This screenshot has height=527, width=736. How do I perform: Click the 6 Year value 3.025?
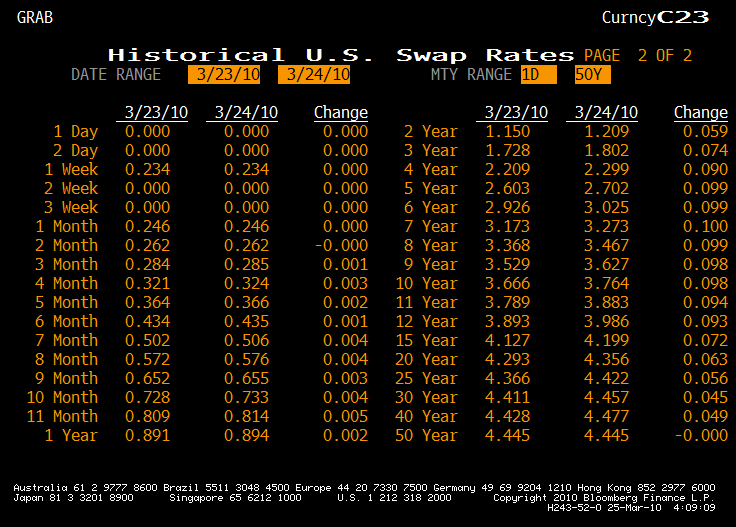(606, 207)
